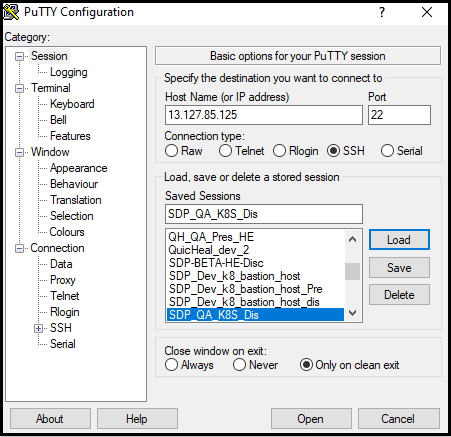Click the Port input field
This screenshot has height=437, width=451.
(x=399, y=115)
